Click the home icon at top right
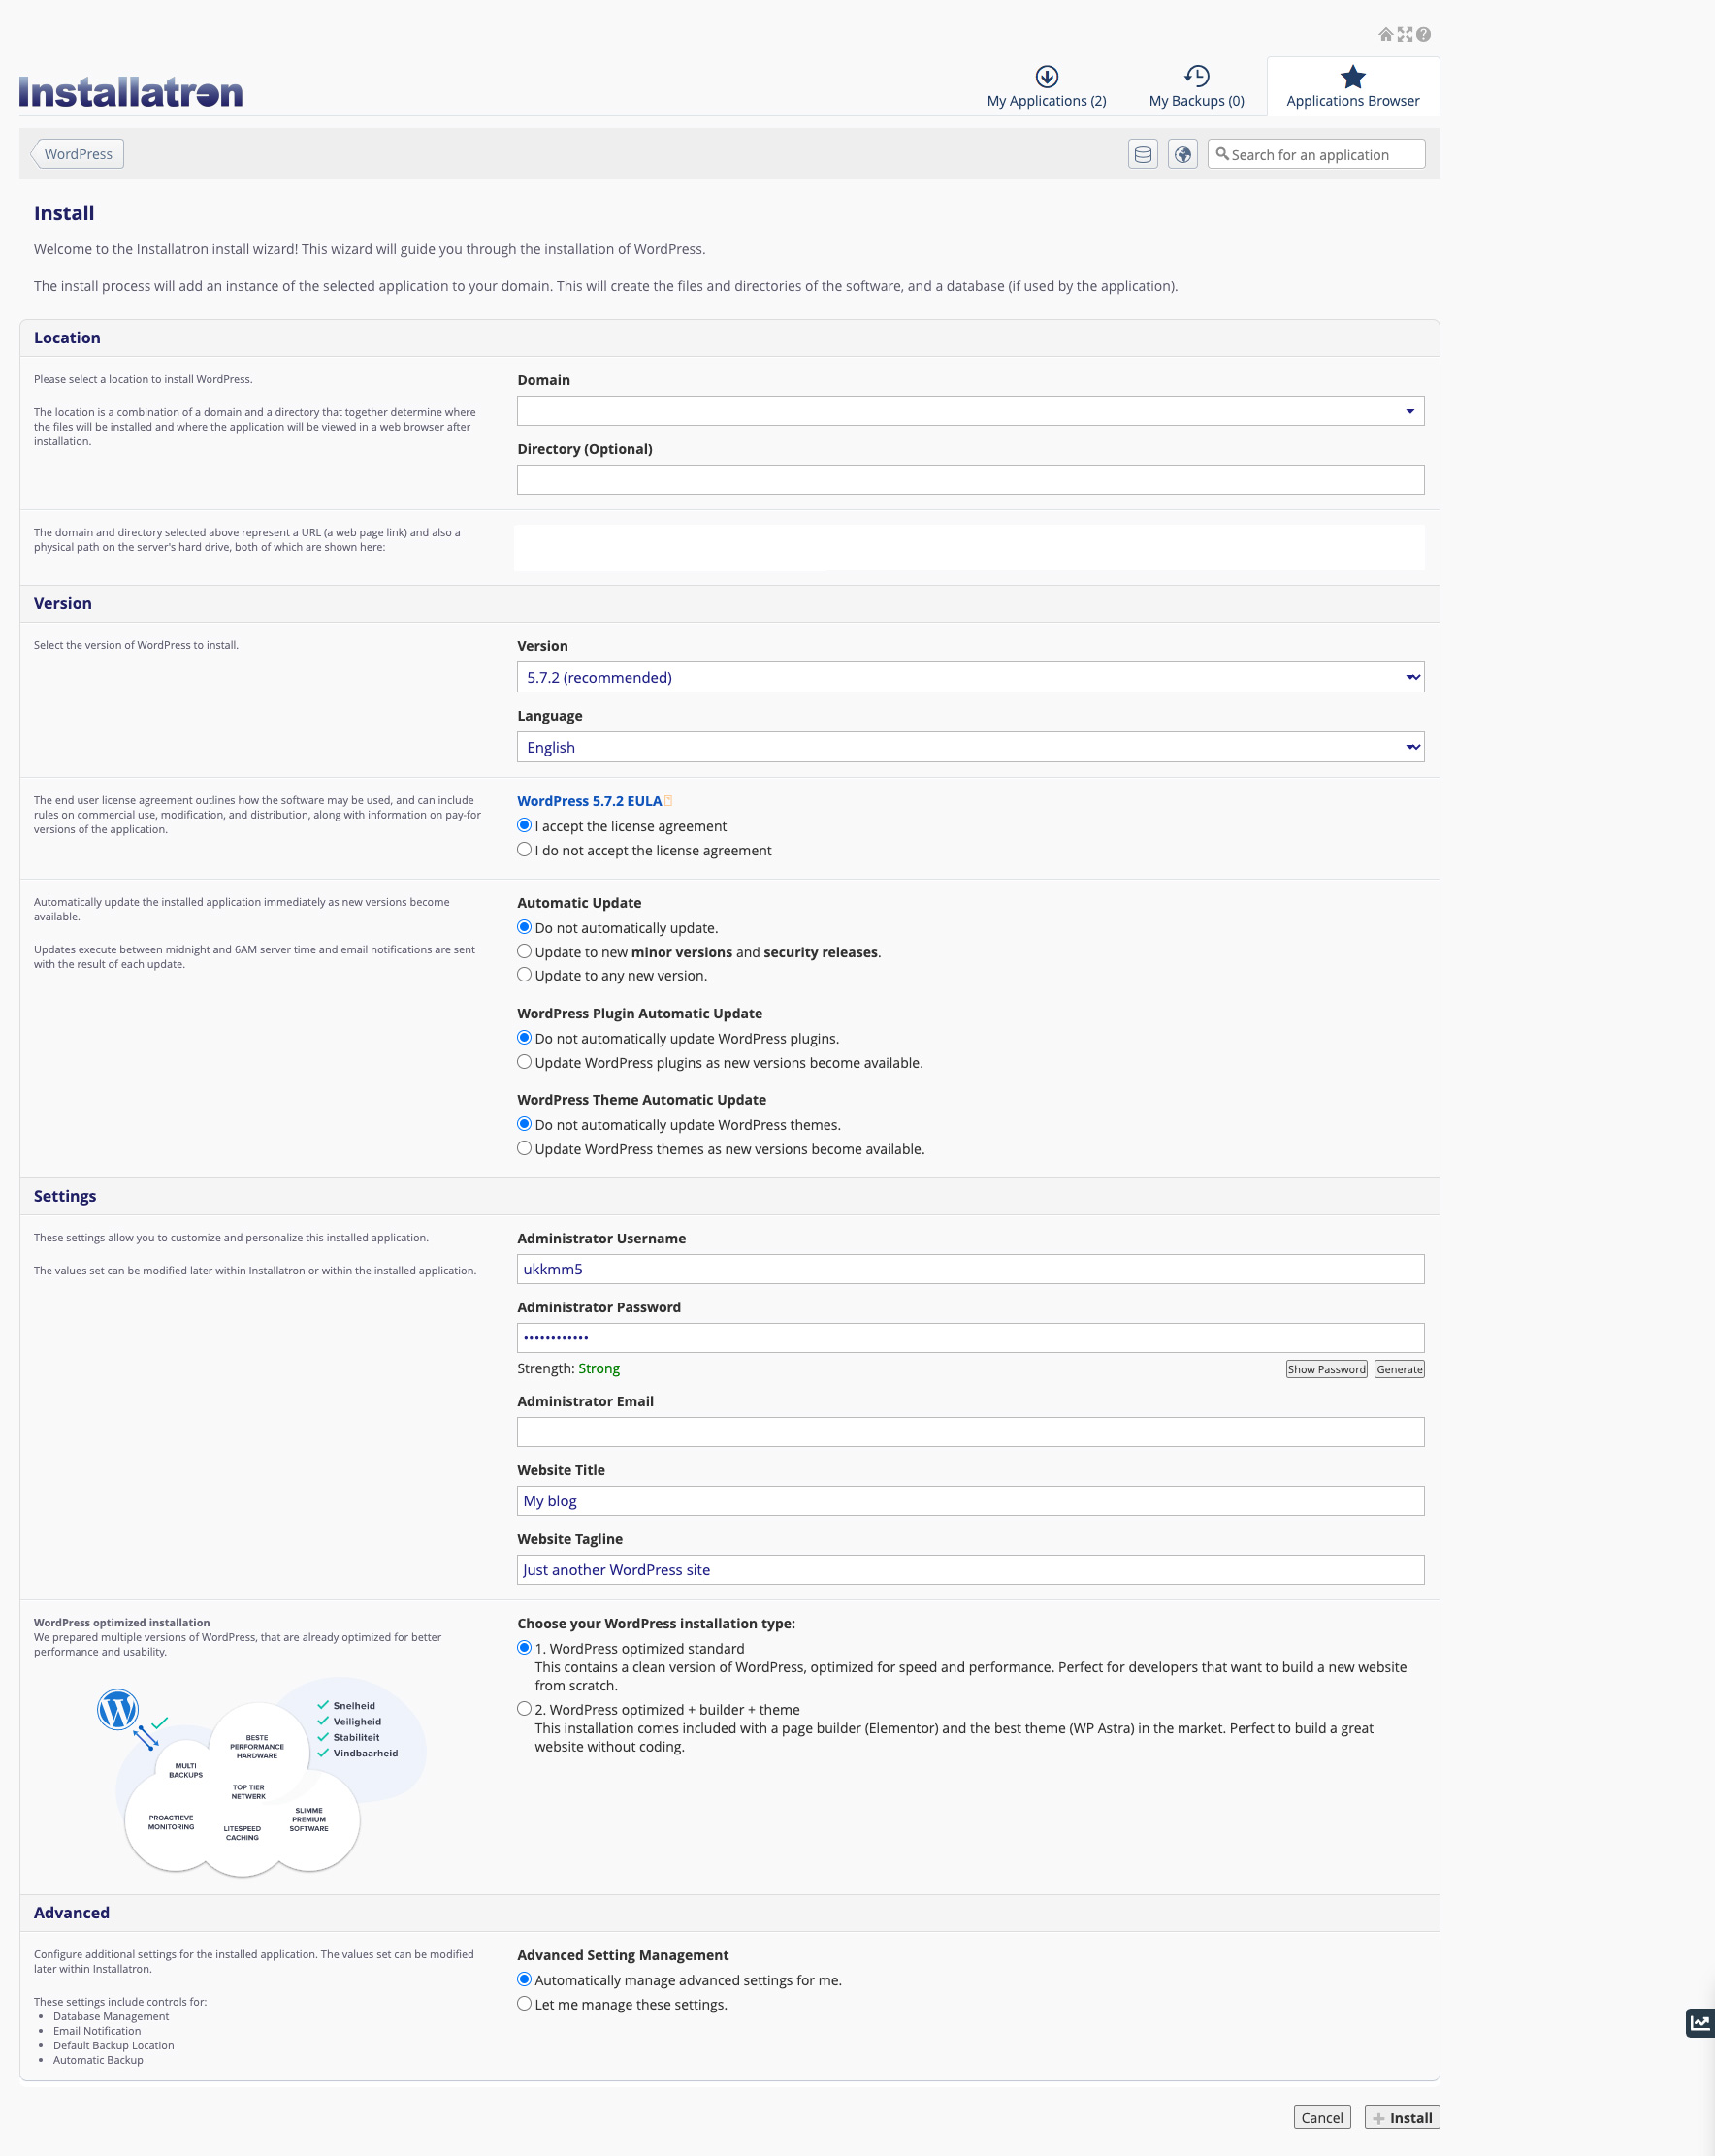 click(x=1386, y=34)
